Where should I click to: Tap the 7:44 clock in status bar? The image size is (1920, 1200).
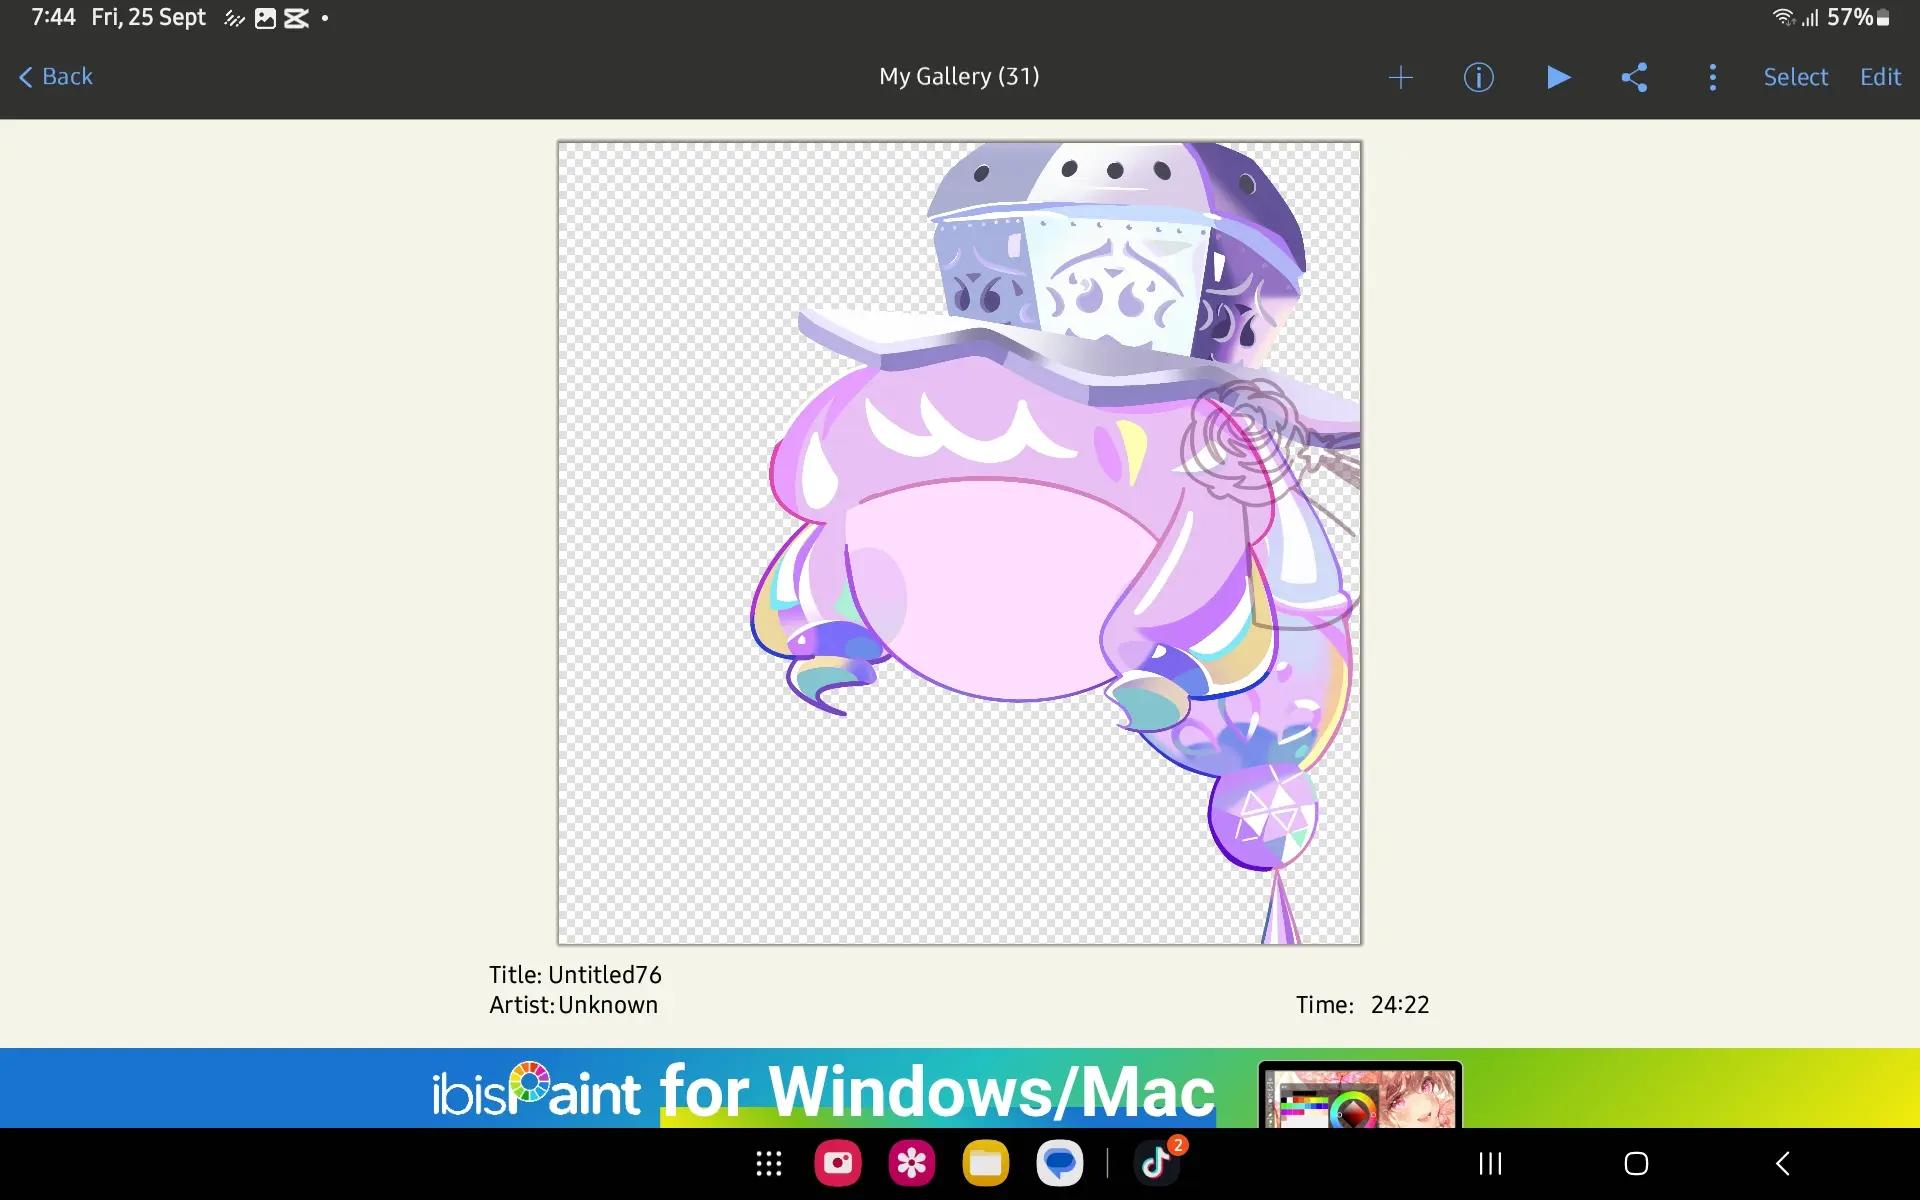point(53,17)
